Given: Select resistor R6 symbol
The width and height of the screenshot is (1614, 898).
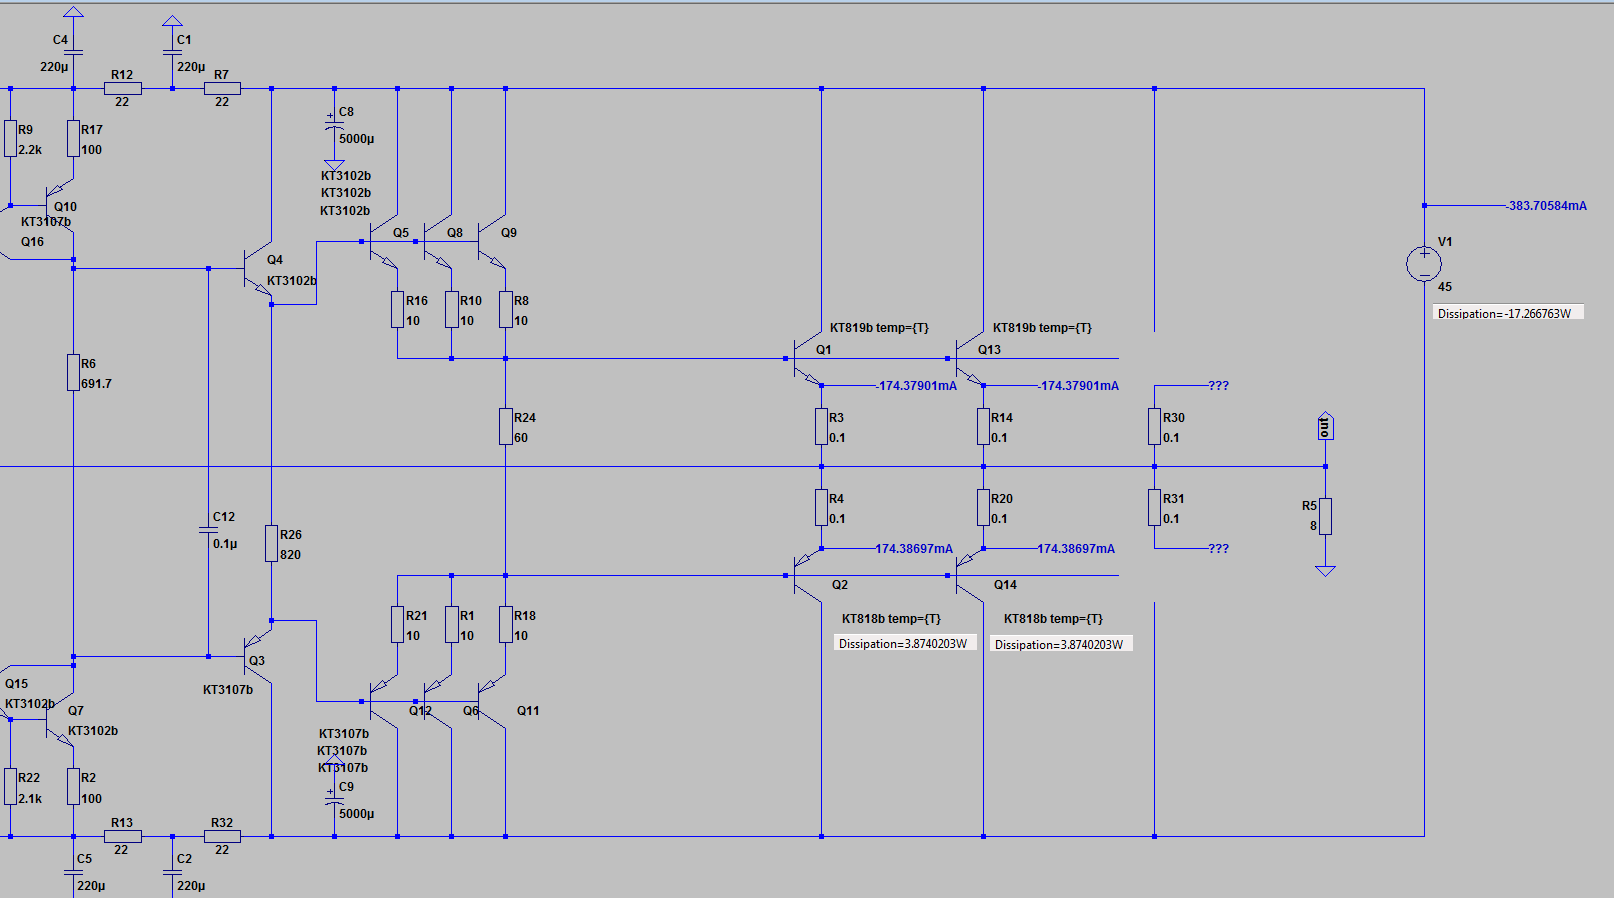Looking at the screenshot, I should 73,372.
